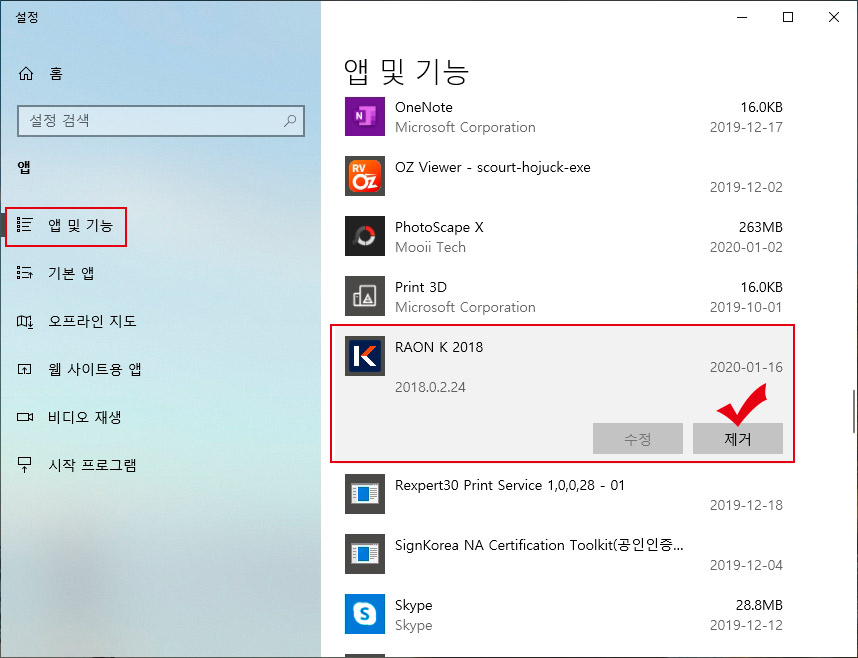Select the PhotoScape X entry name

(439, 227)
